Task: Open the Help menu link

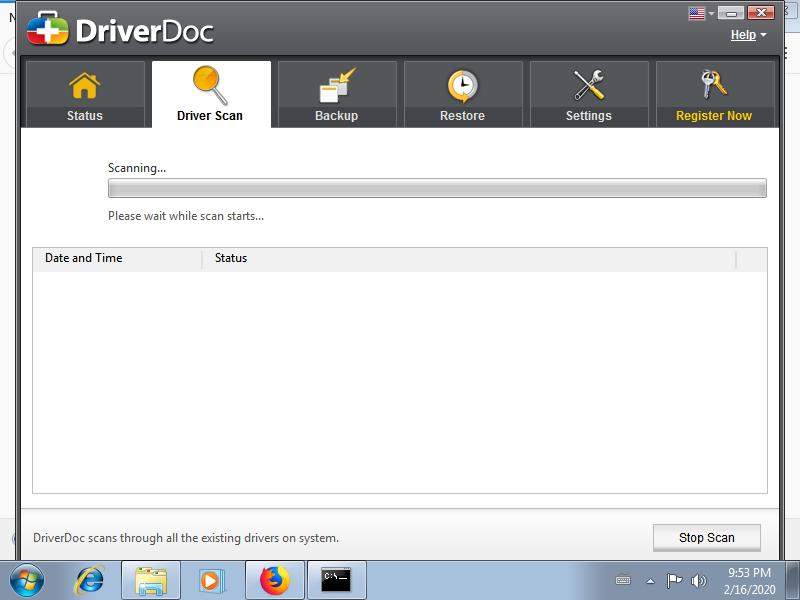Action: tap(743, 35)
